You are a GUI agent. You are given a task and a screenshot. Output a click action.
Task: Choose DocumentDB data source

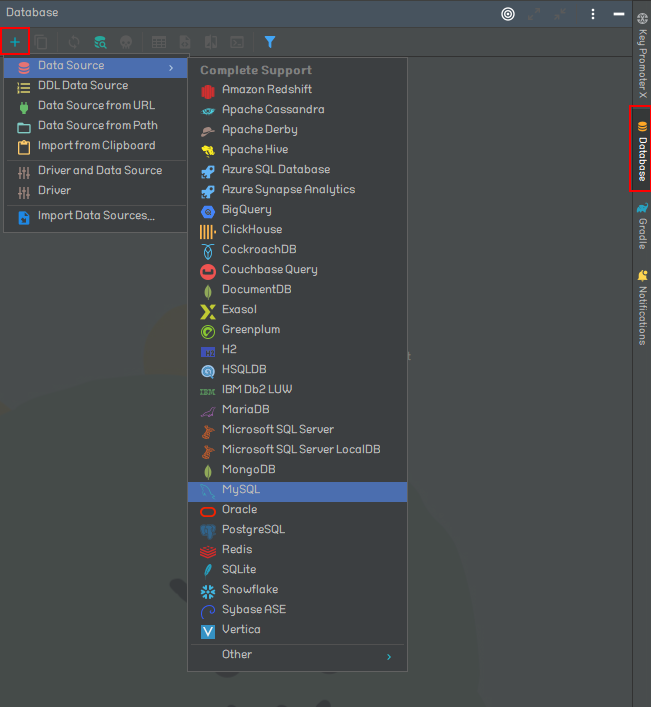[x=298, y=289]
